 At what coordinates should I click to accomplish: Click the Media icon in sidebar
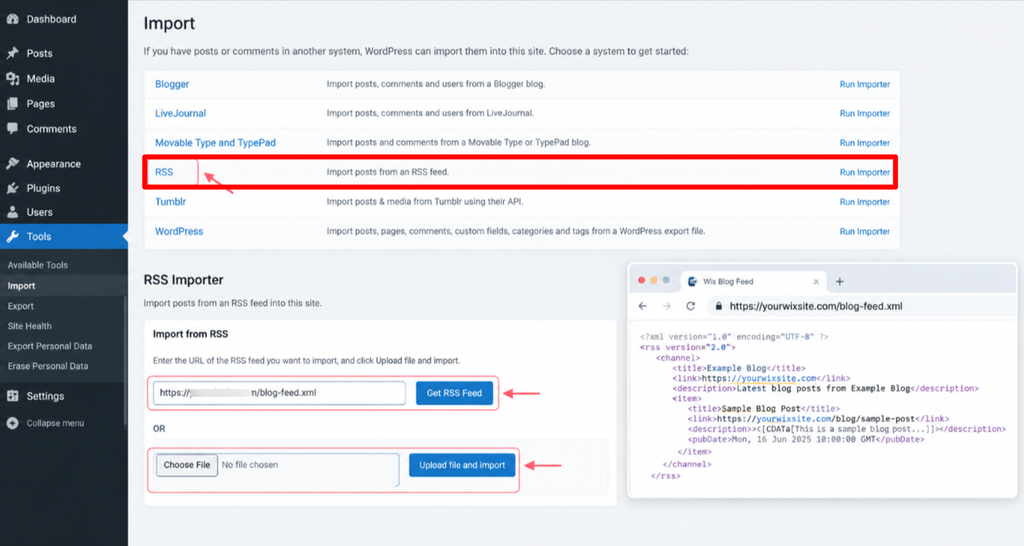point(12,78)
